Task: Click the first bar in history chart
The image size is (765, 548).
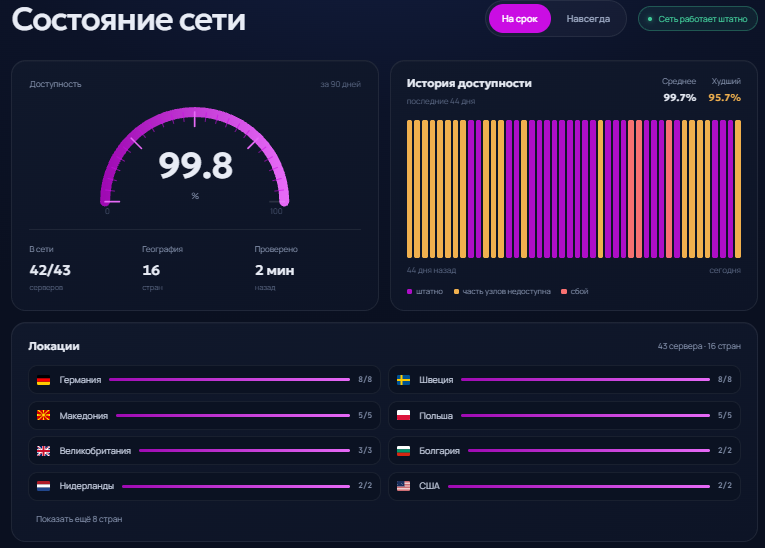Action: (x=410, y=189)
